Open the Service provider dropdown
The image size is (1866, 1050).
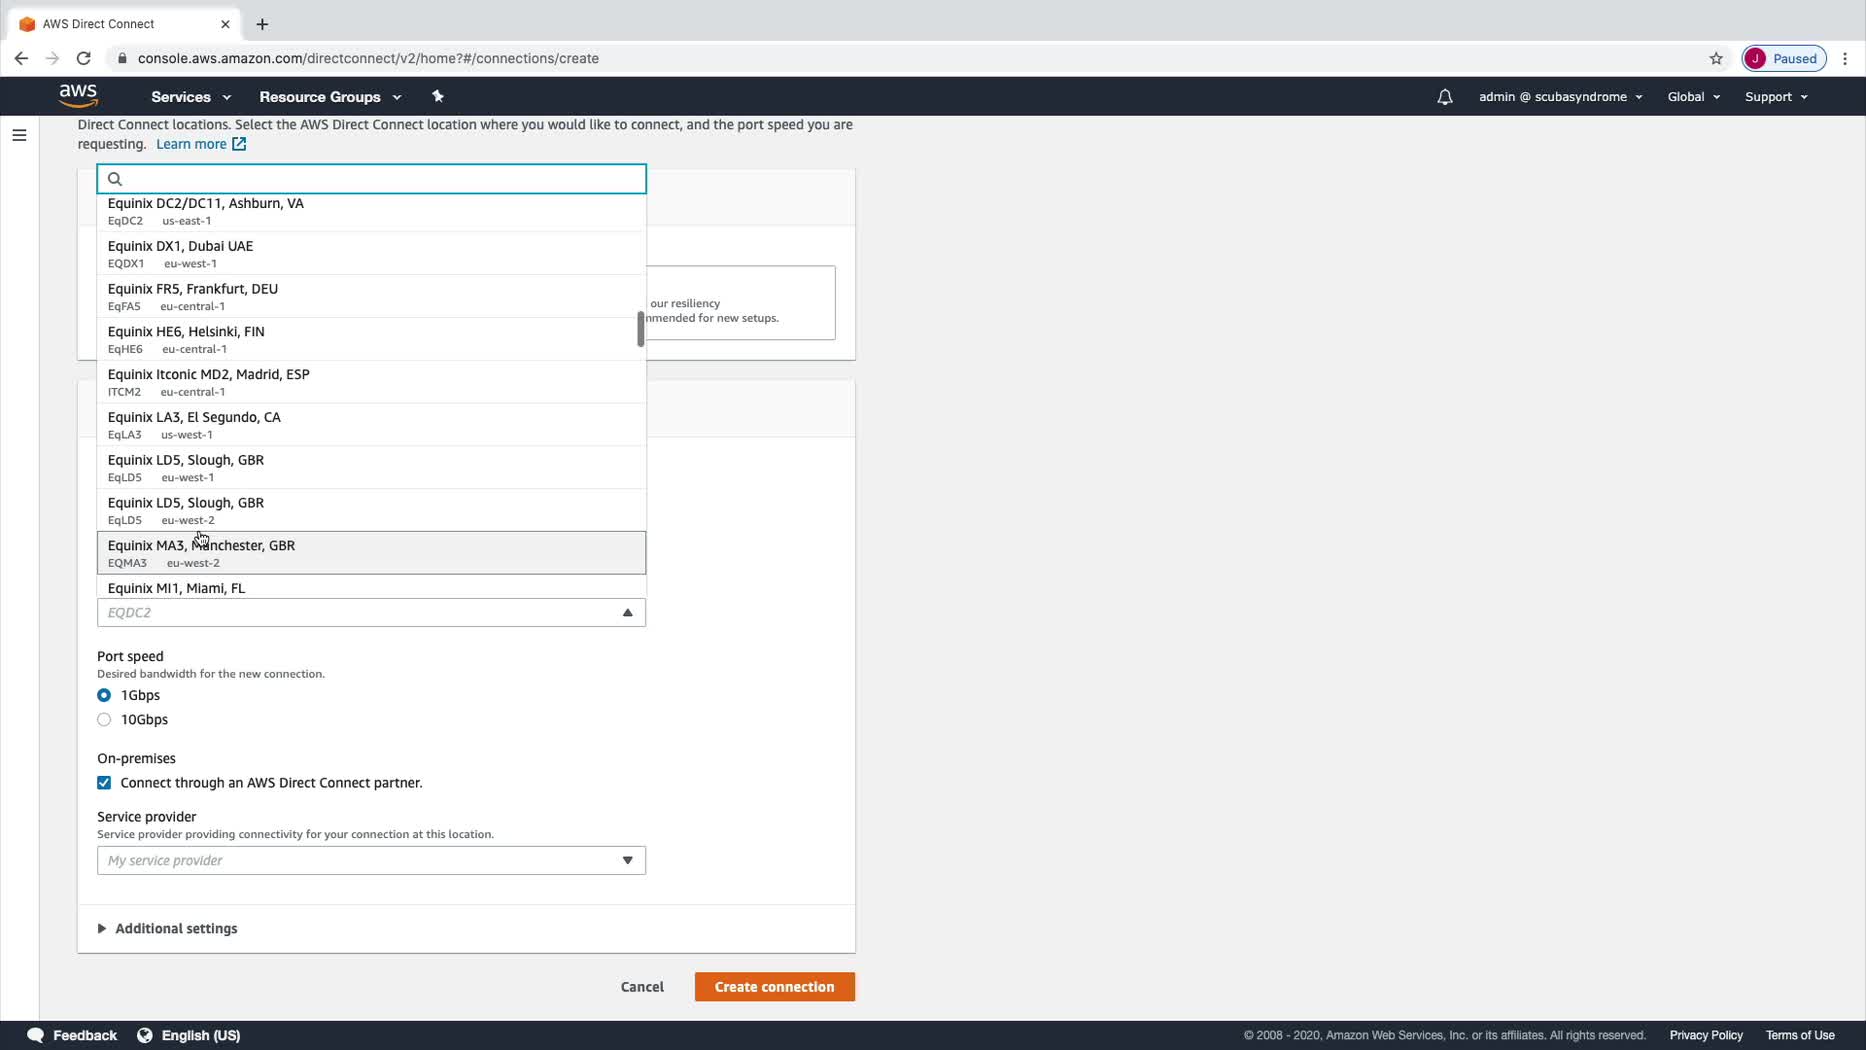click(x=371, y=860)
